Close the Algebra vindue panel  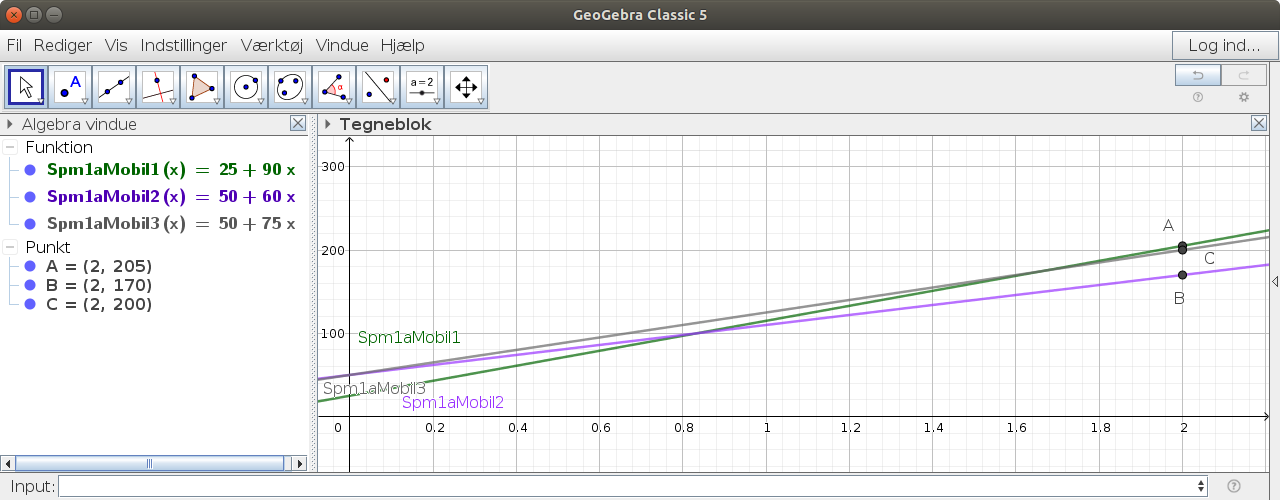(x=297, y=123)
